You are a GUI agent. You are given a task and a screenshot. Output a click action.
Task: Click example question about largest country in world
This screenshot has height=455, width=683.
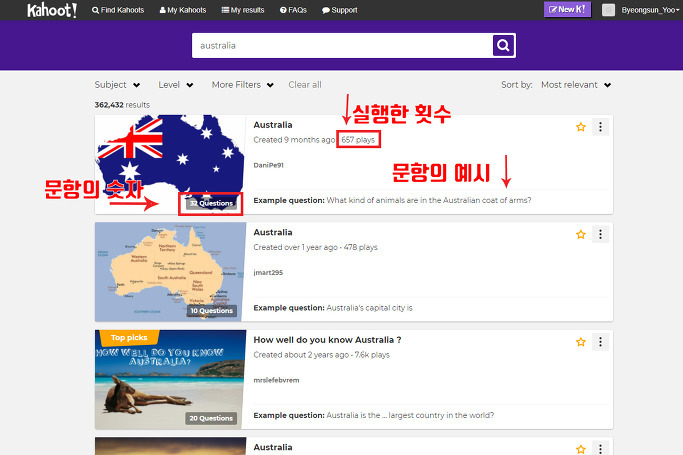(374, 415)
